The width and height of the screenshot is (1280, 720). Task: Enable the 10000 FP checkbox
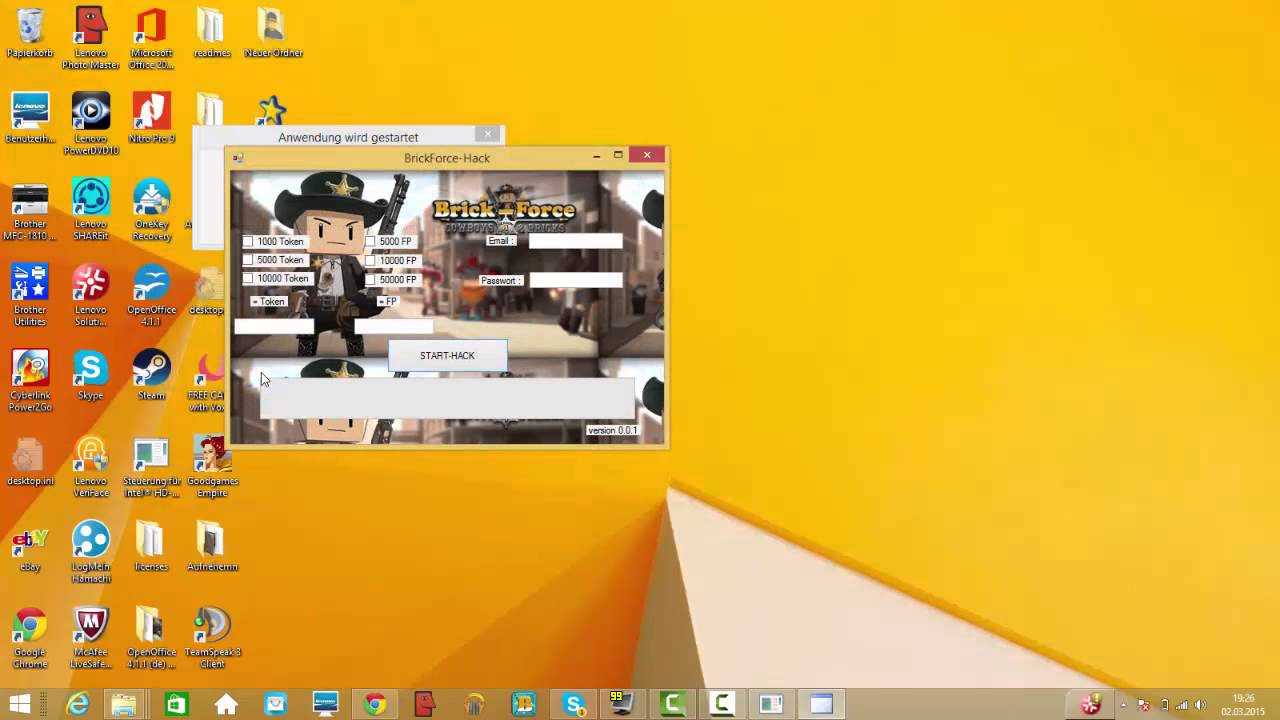pos(370,261)
